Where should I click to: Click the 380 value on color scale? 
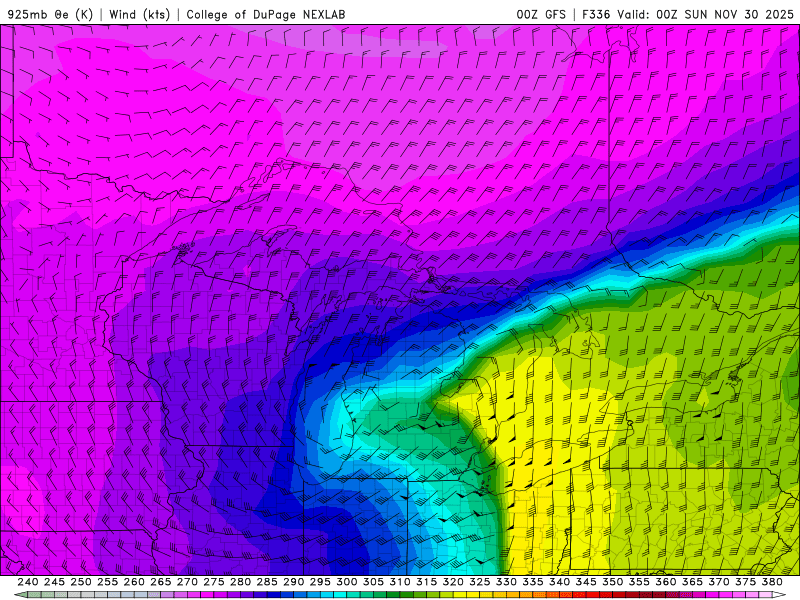772,582
